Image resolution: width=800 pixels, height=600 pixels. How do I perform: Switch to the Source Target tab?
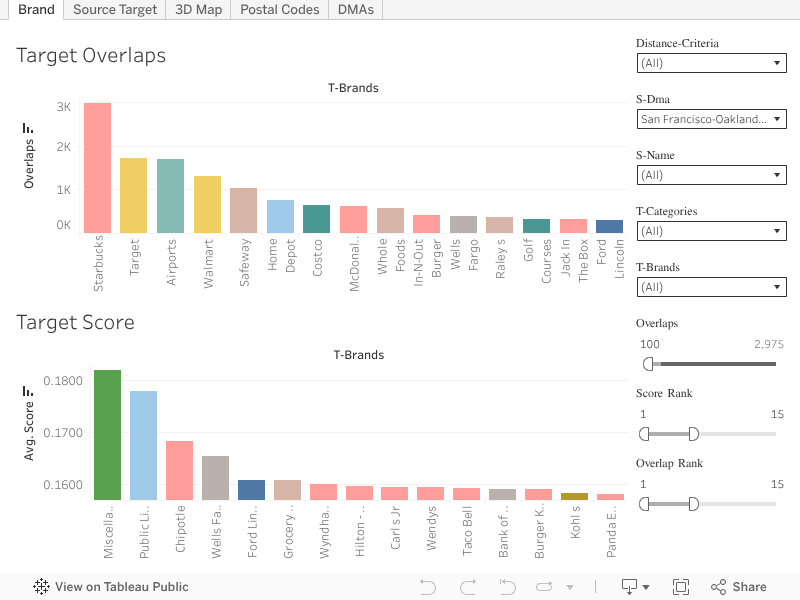[x=115, y=9]
